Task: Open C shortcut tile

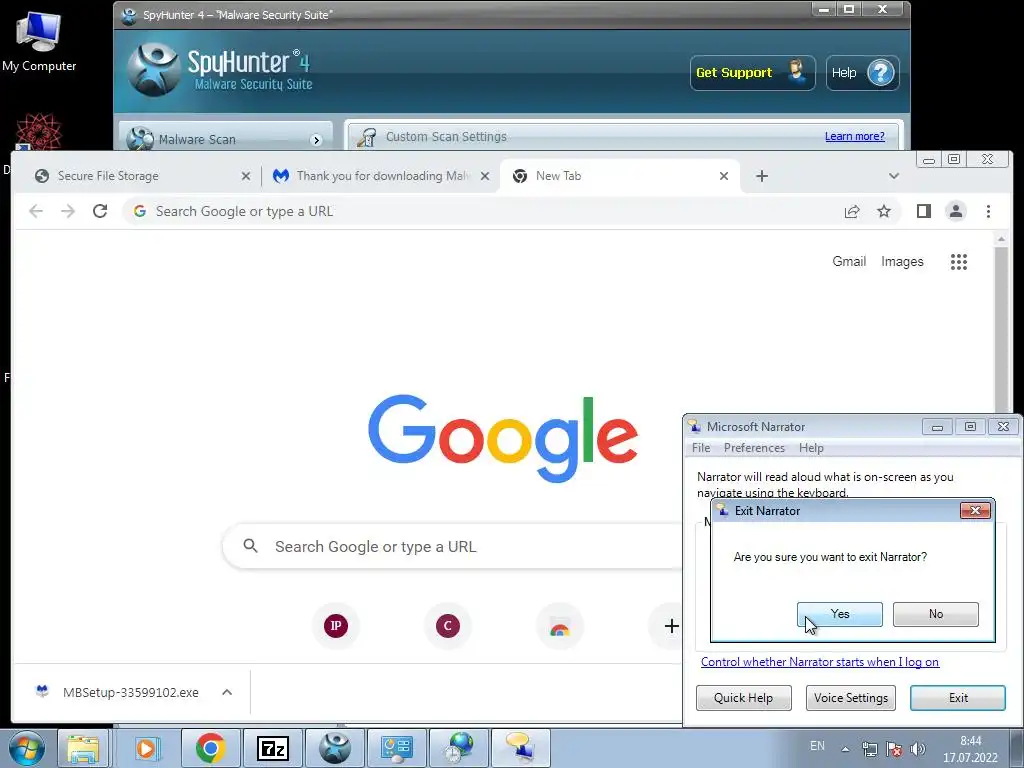Action: click(447, 626)
